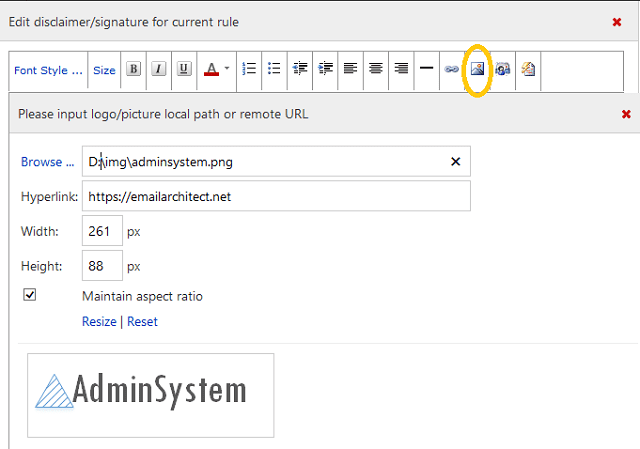Viewport: 640px width, 449px height.
Task: Increase paragraph indent
Action: coord(325,69)
